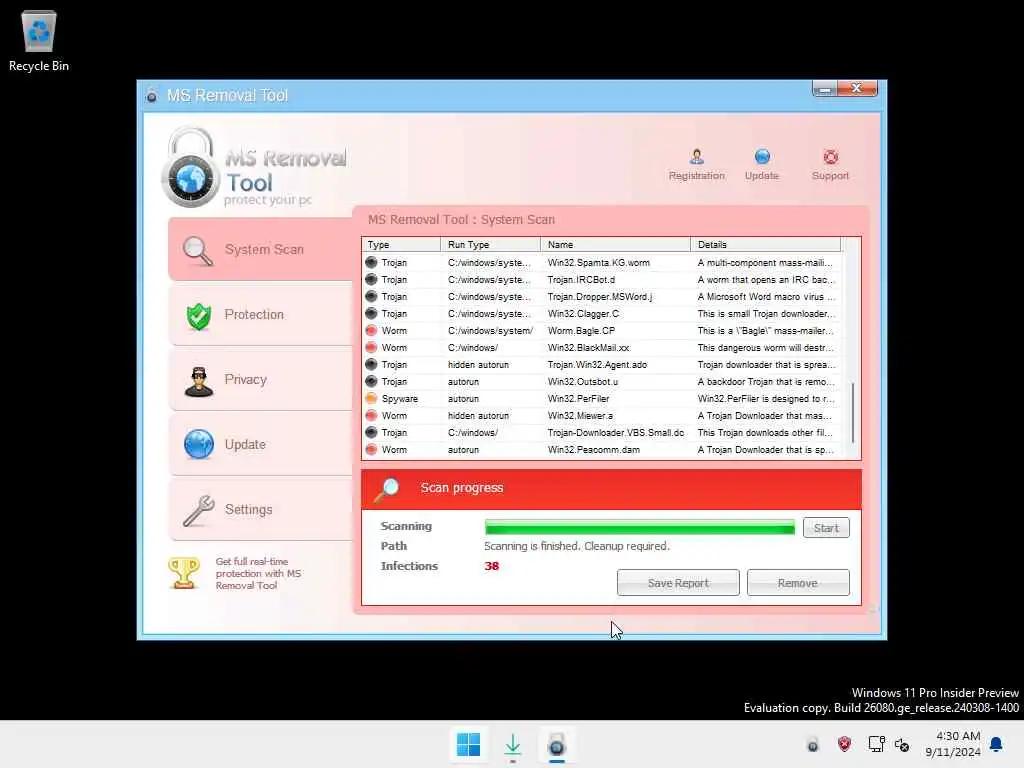Open the network tray icon
1024x768 pixels.
click(x=876, y=744)
